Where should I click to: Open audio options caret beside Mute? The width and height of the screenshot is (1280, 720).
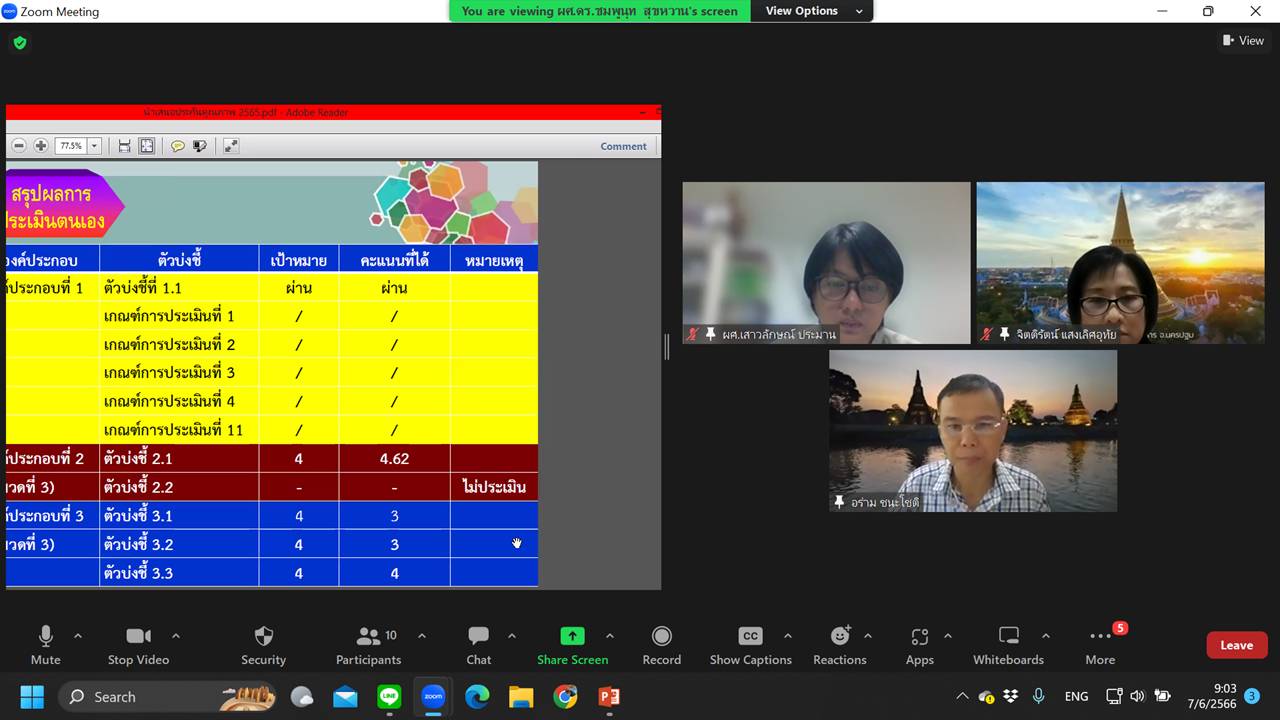78,636
